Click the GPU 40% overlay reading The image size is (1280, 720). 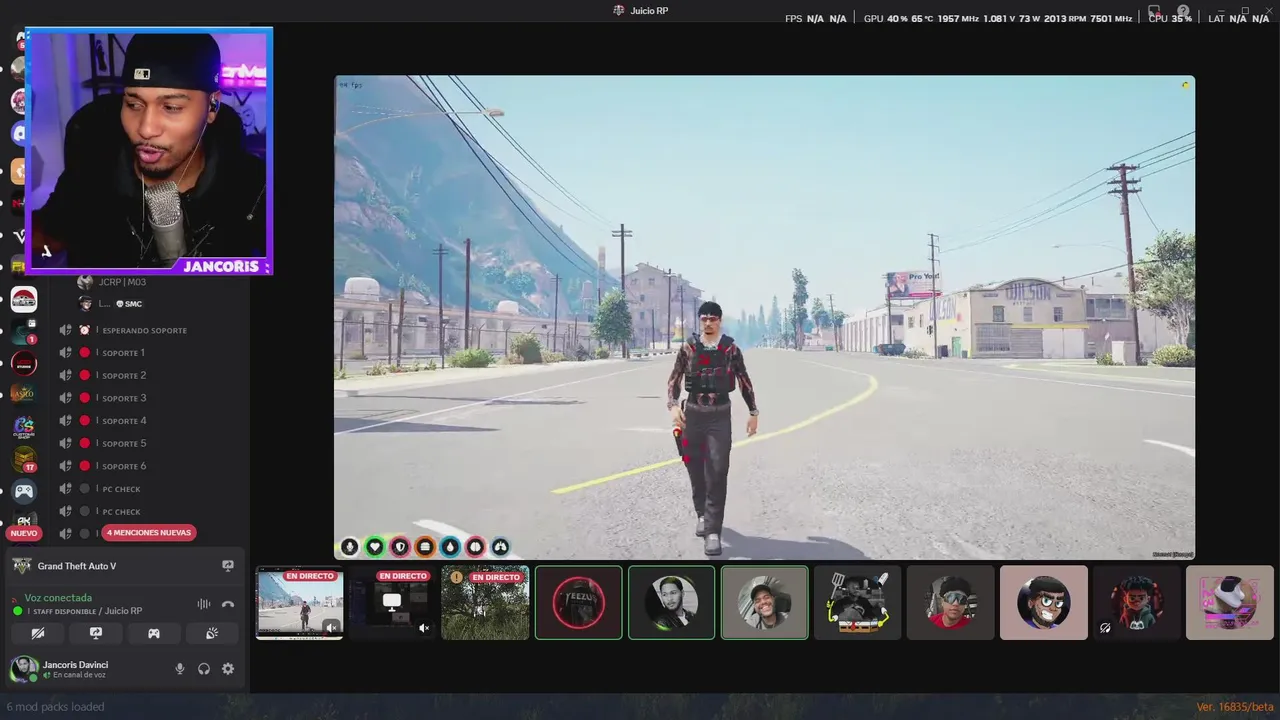click(885, 19)
